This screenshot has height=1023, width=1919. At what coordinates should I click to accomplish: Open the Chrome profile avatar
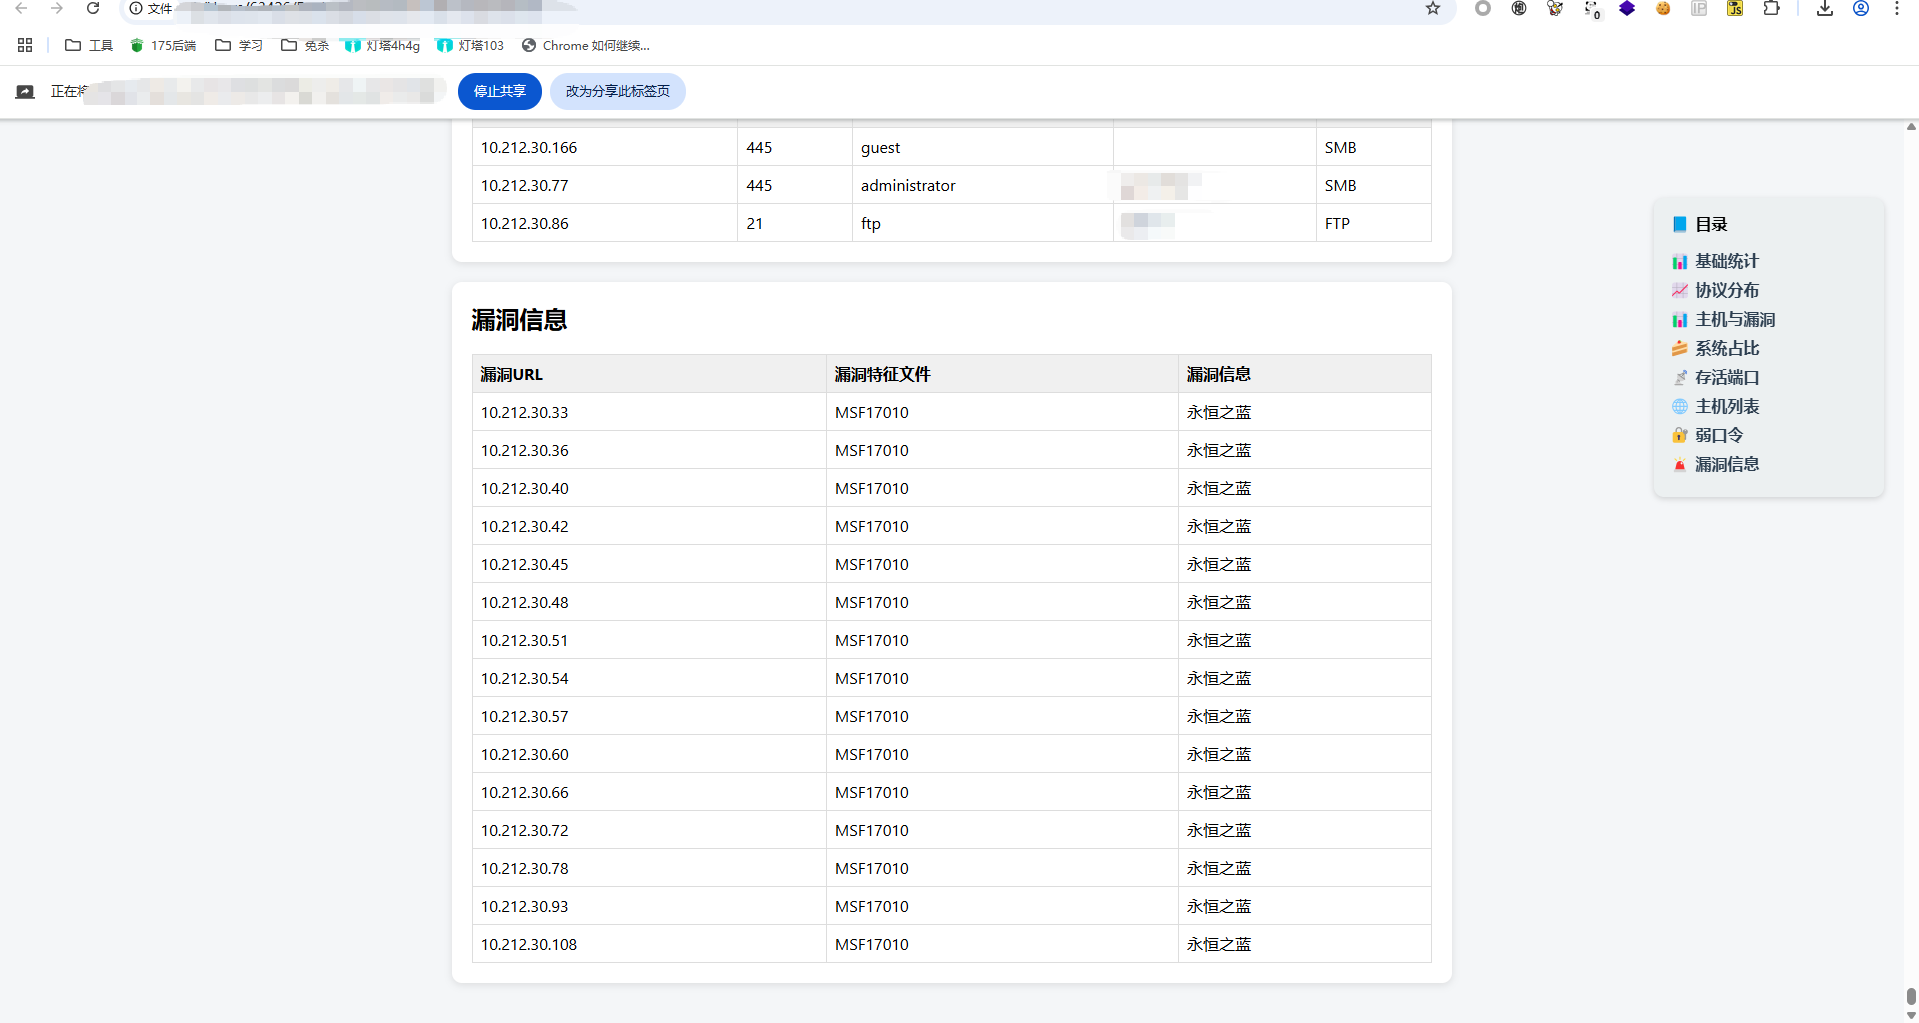1861,8
